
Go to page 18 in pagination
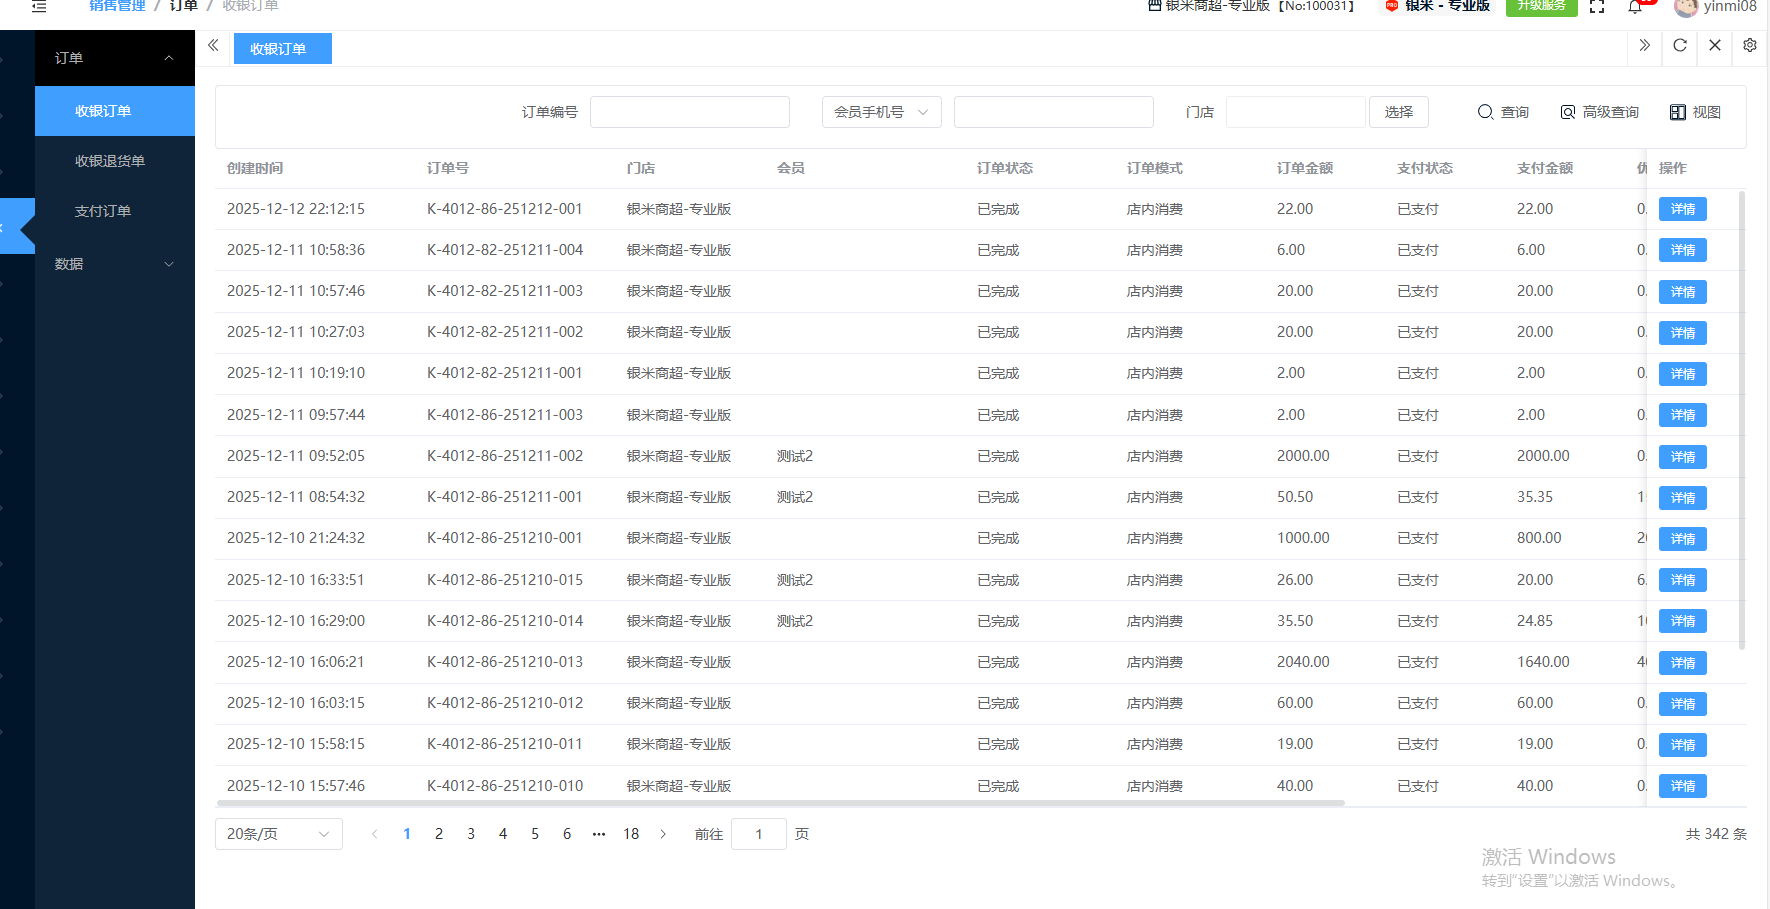tap(631, 834)
